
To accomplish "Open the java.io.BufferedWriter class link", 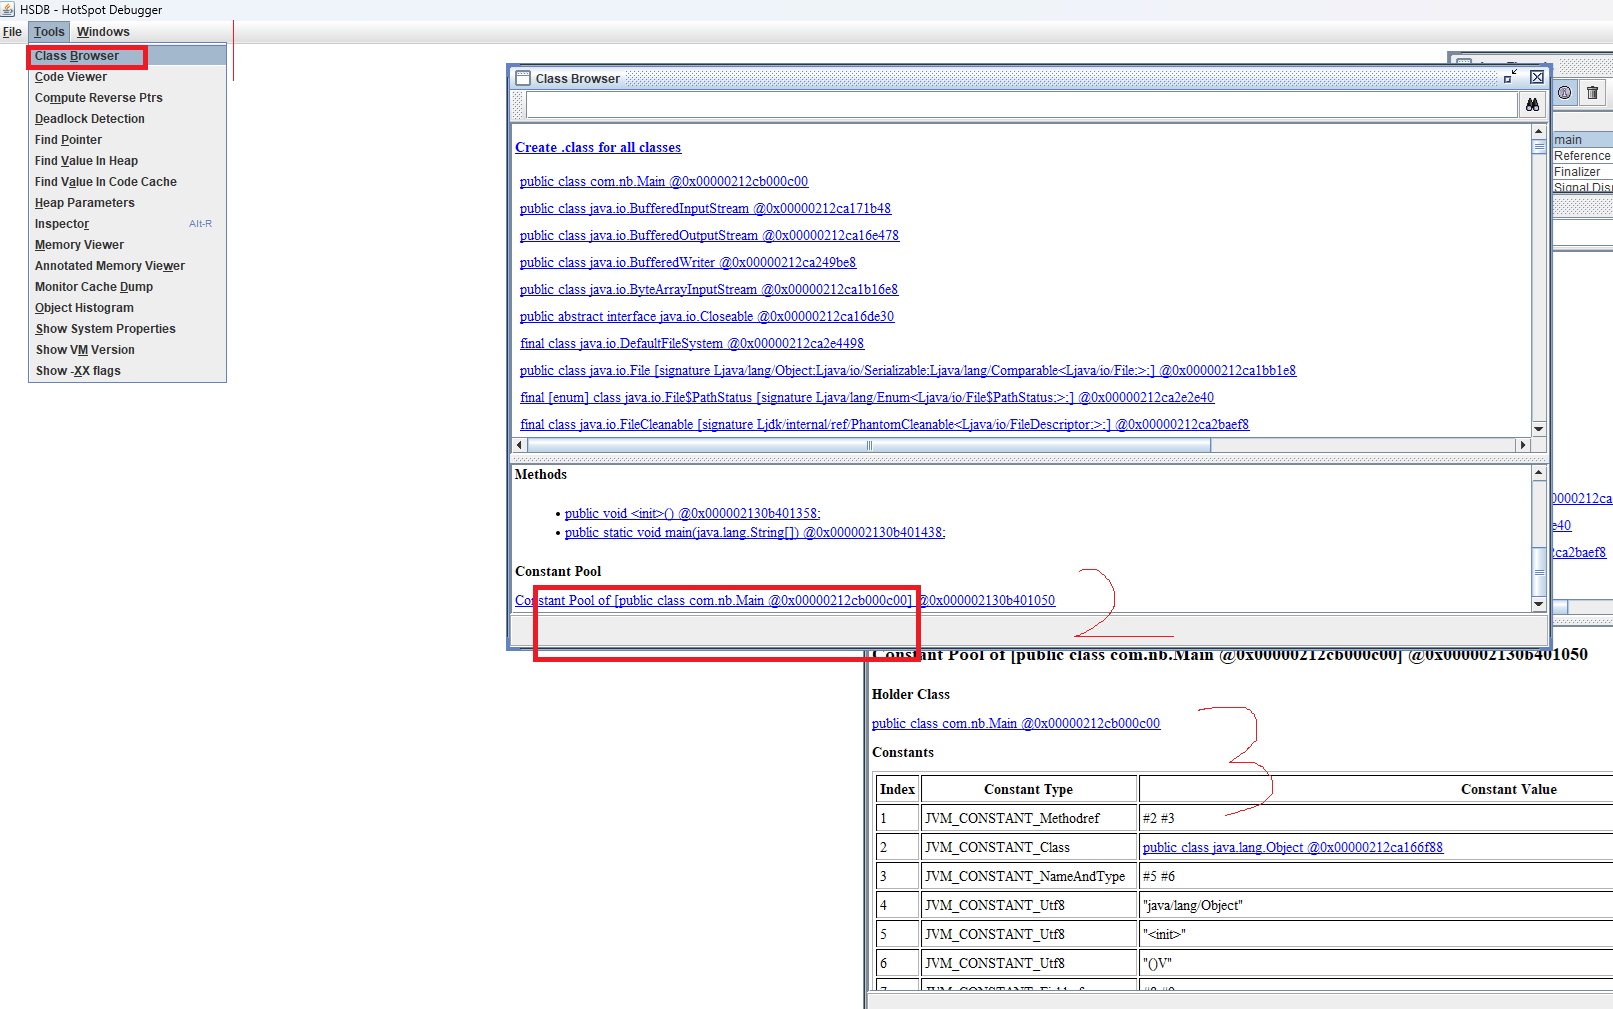I will point(688,263).
